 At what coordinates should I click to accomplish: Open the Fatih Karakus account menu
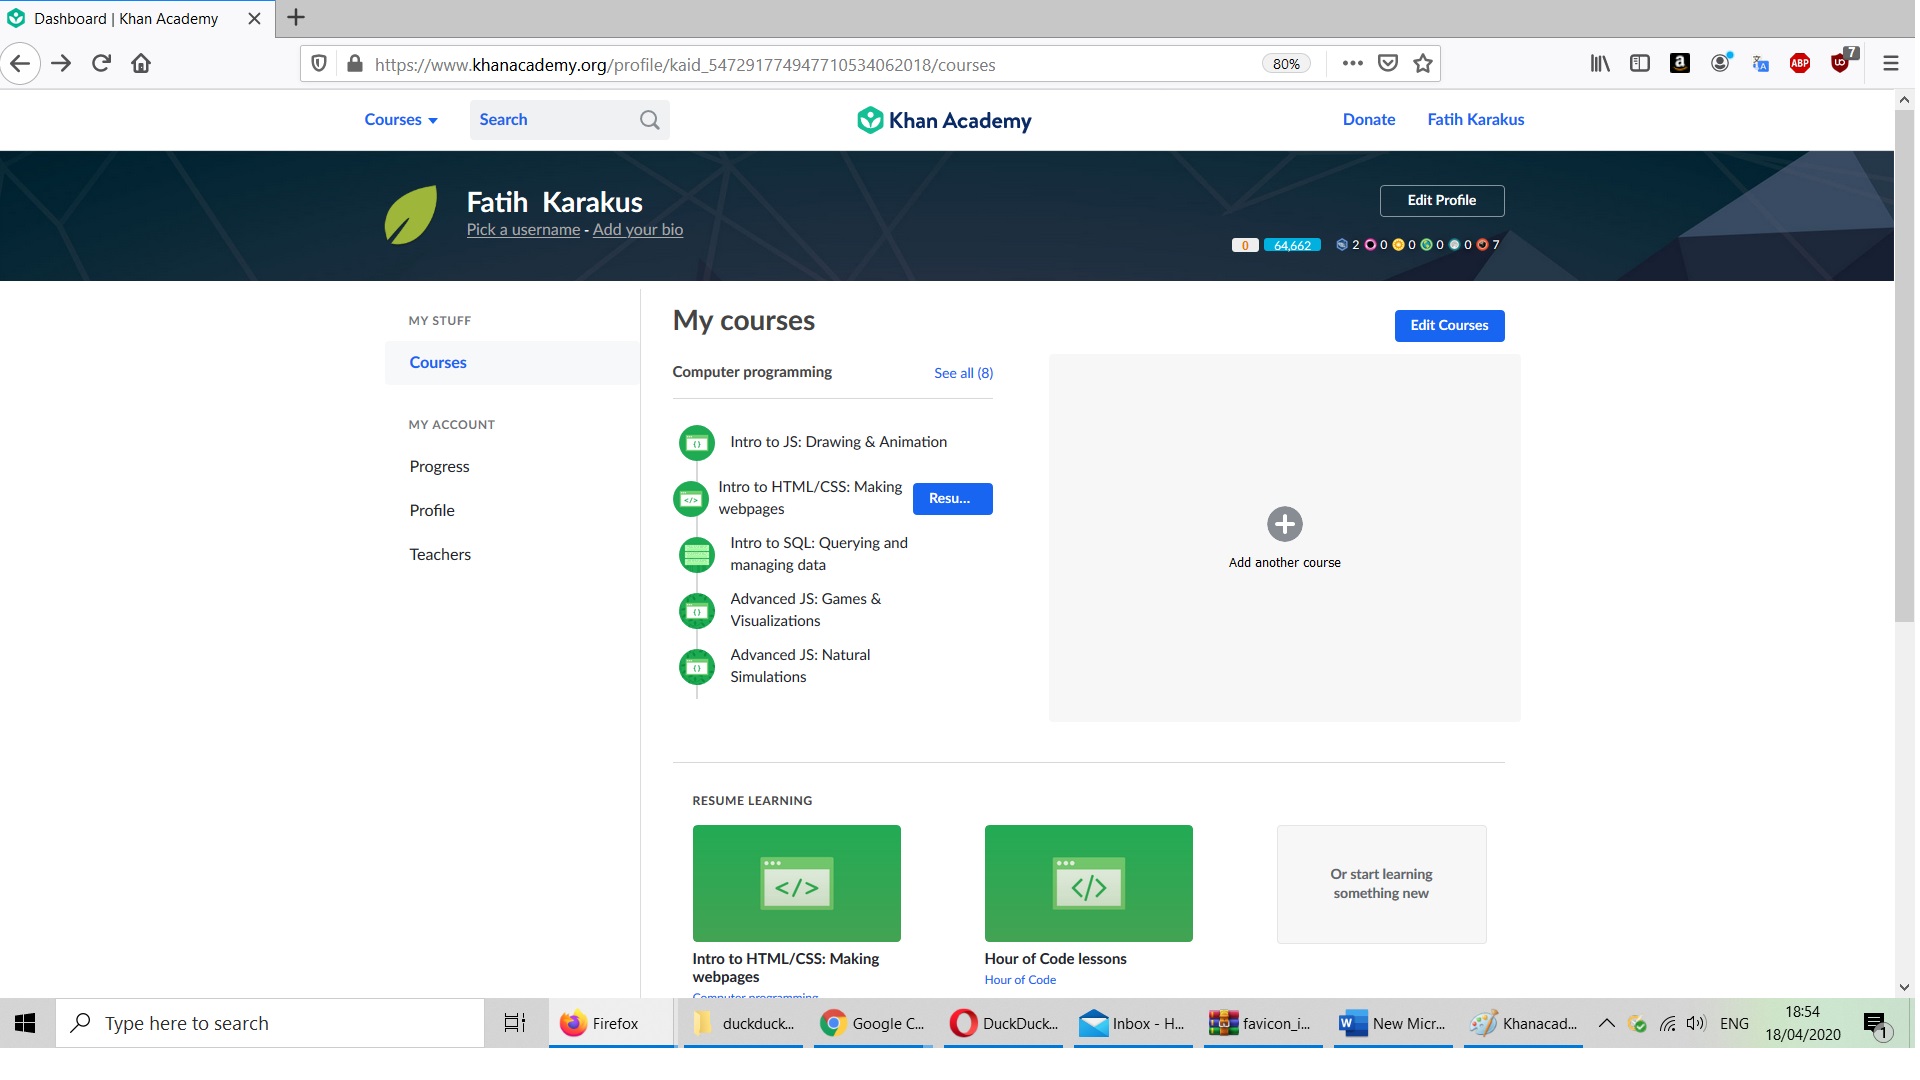(1476, 120)
